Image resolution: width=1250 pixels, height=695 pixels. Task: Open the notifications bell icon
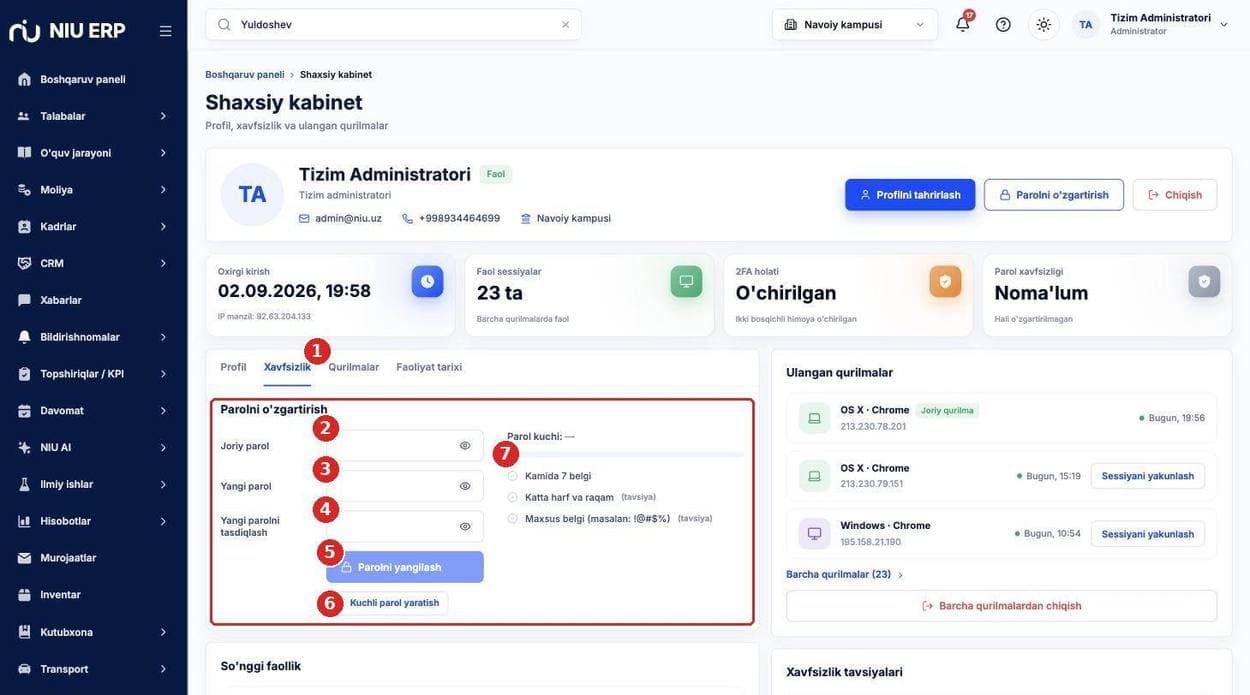962,24
